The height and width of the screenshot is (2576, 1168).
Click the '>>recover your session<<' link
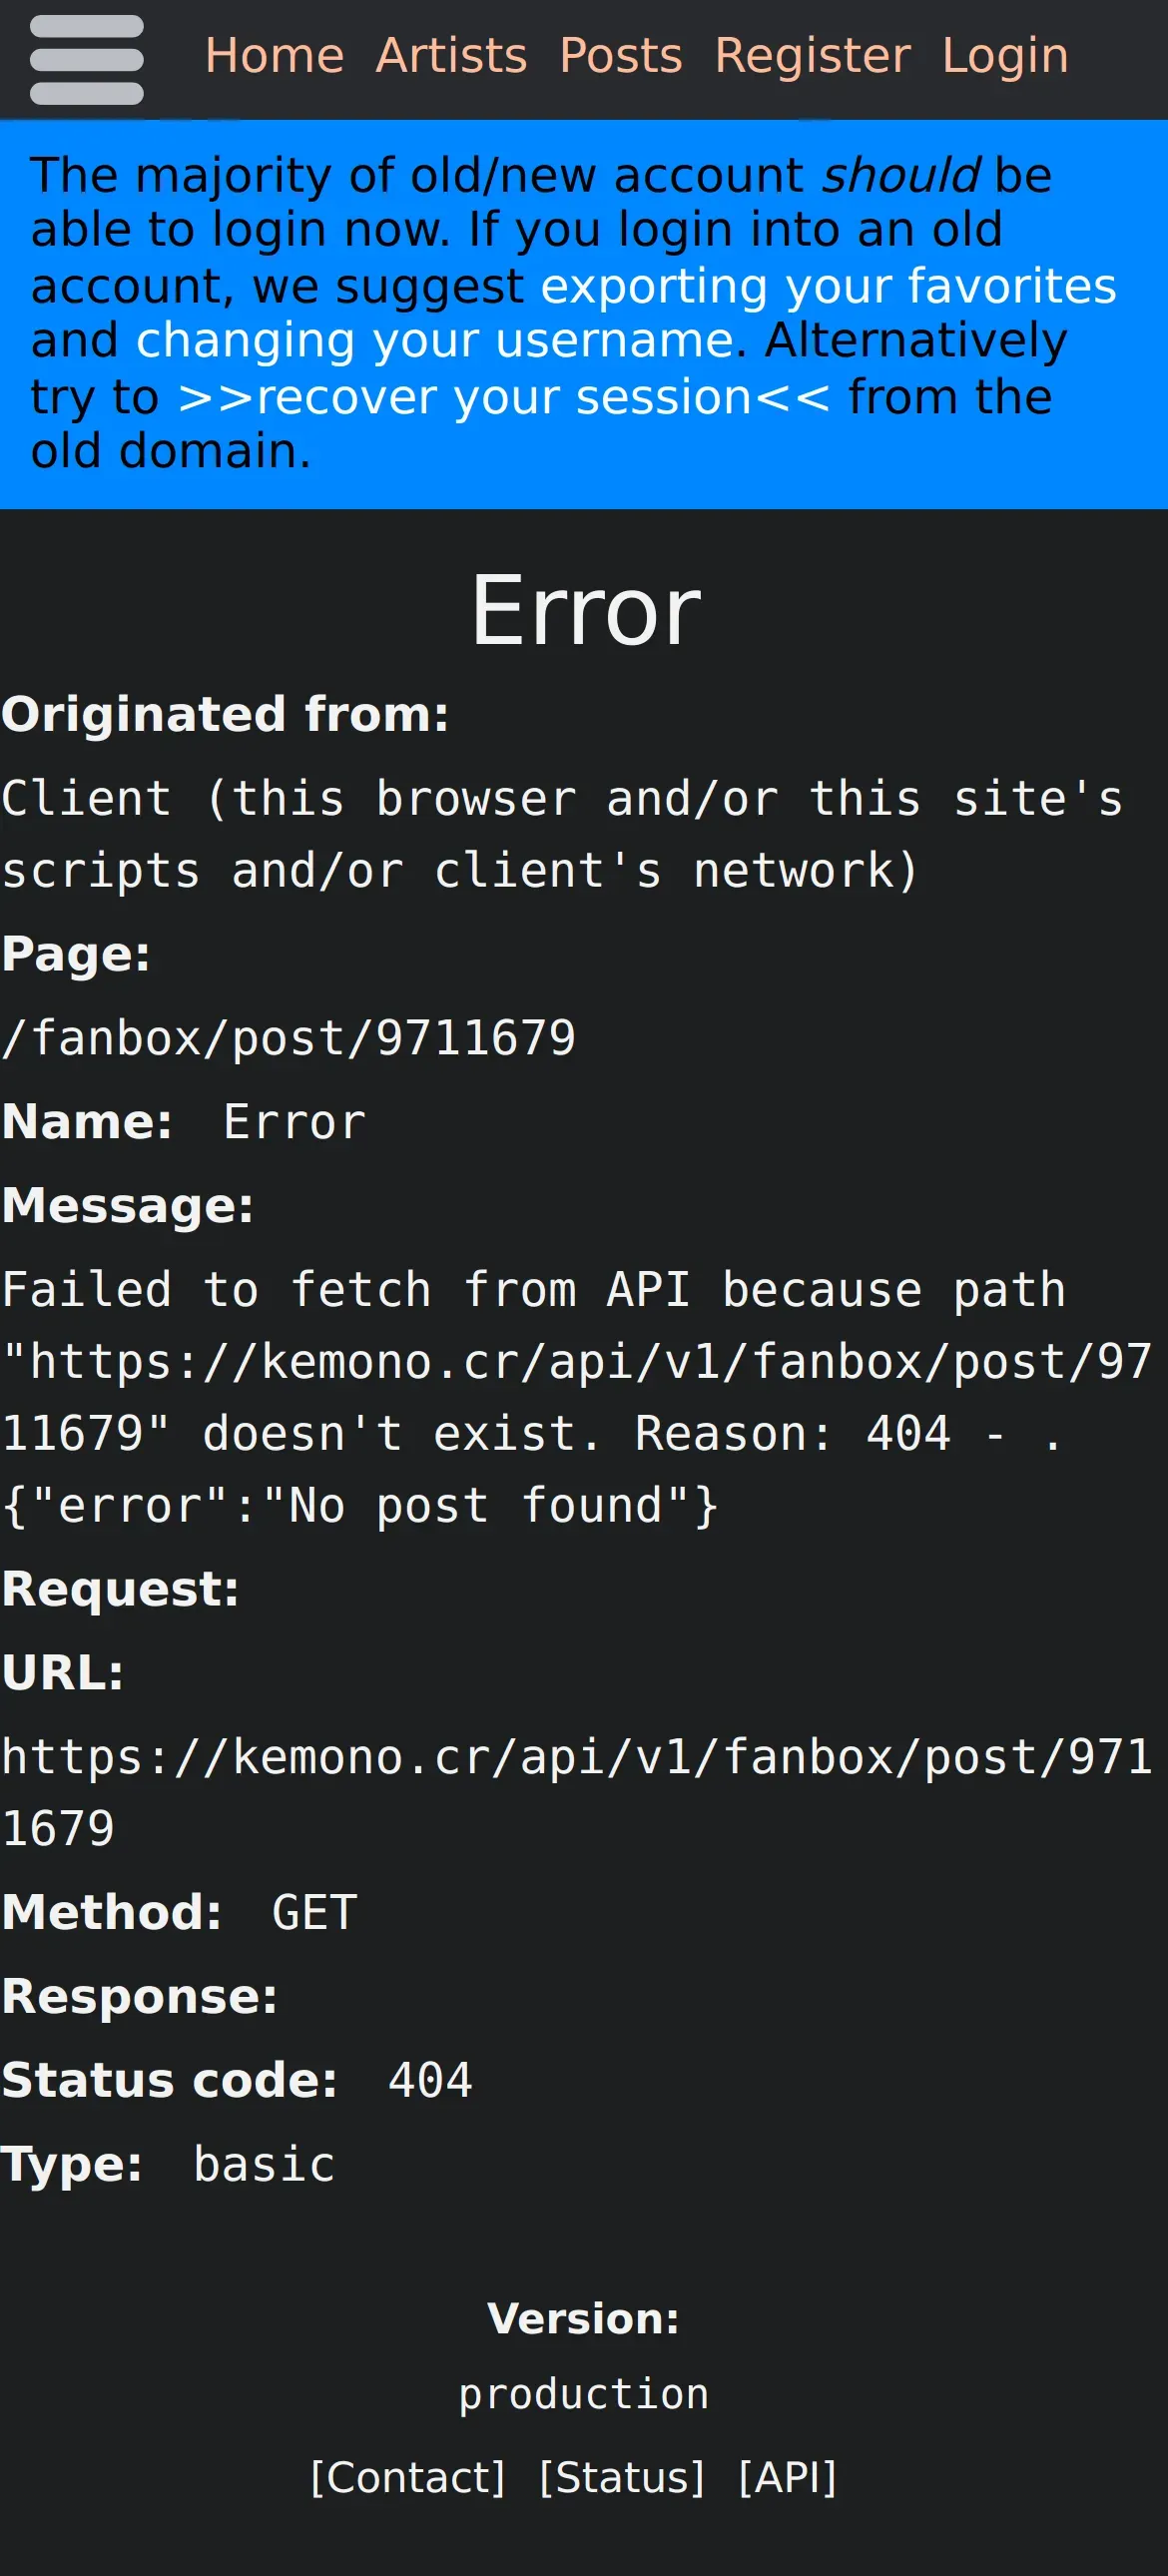(503, 398)
